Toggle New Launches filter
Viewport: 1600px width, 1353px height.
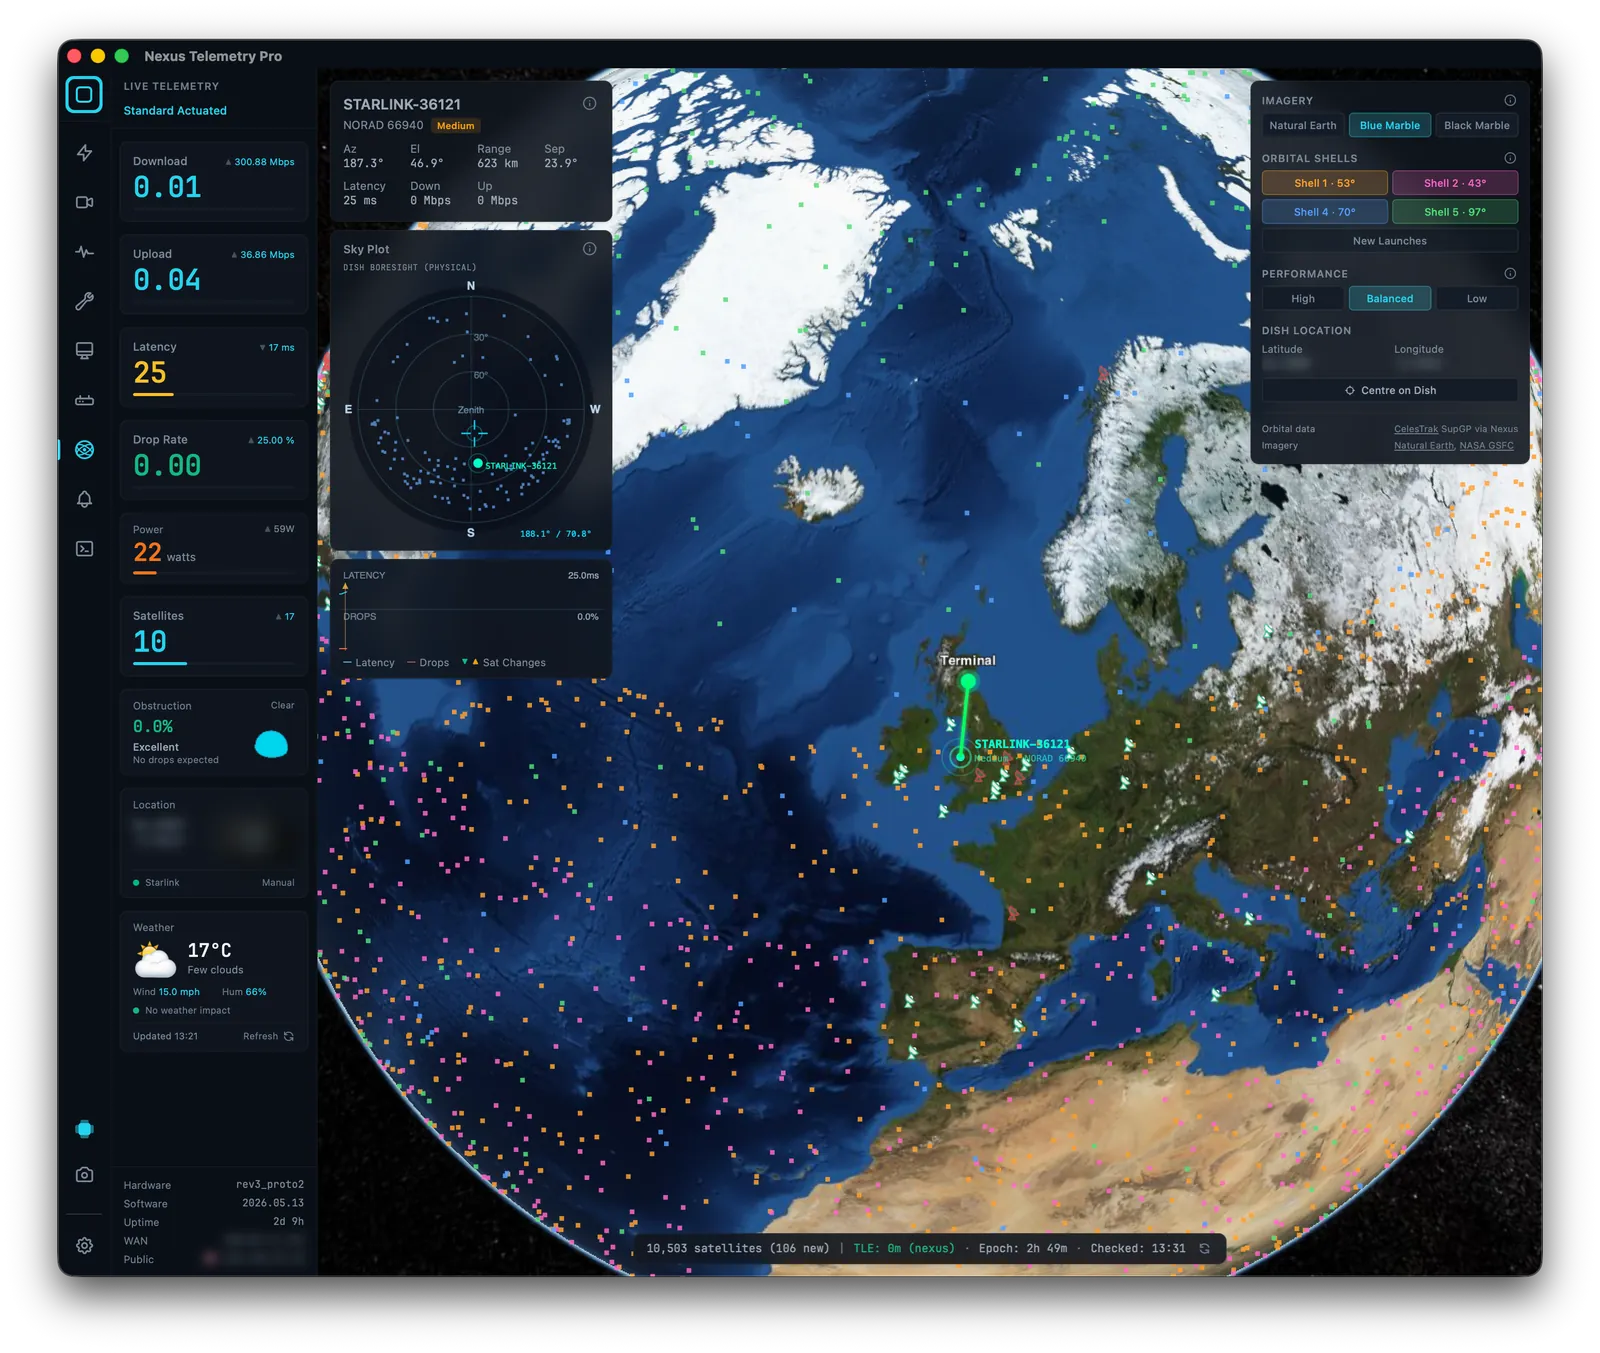coord(1389,241)
